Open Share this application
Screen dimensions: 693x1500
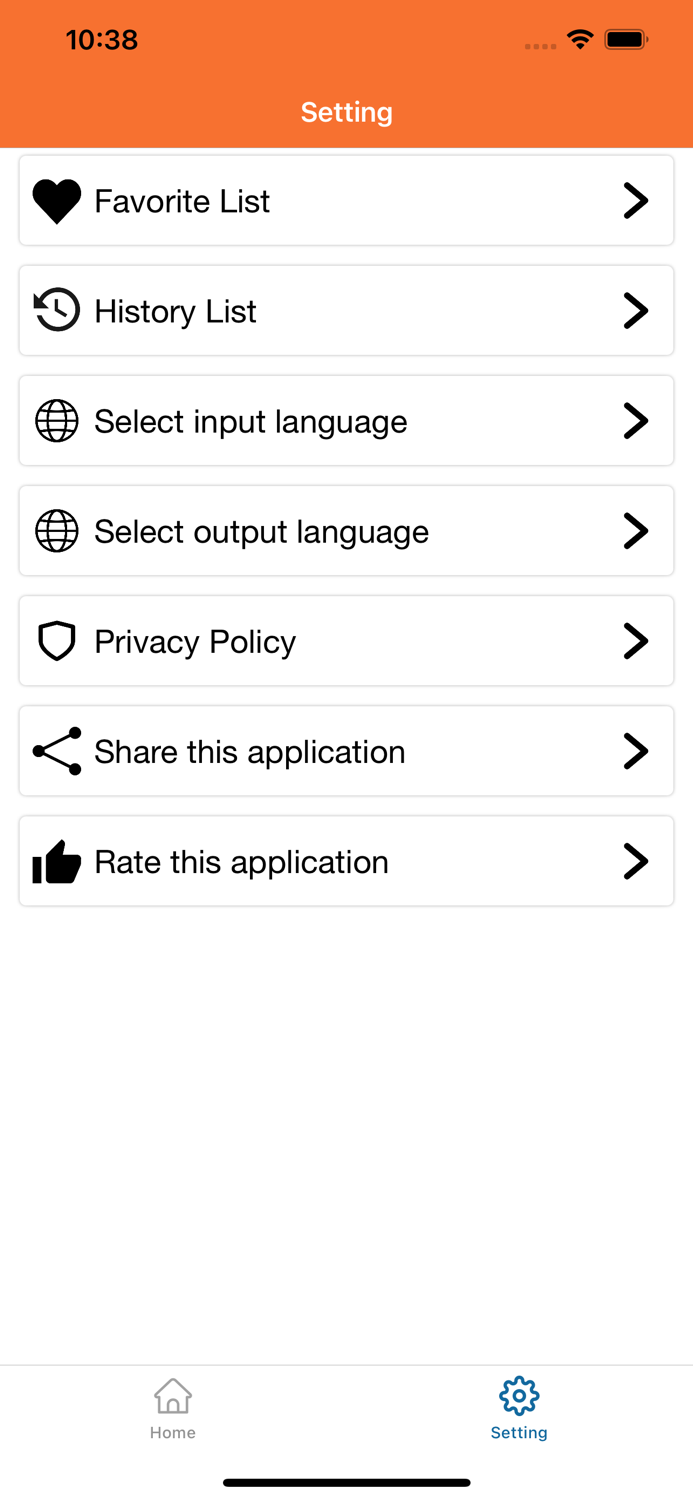[x=346, y=751]
